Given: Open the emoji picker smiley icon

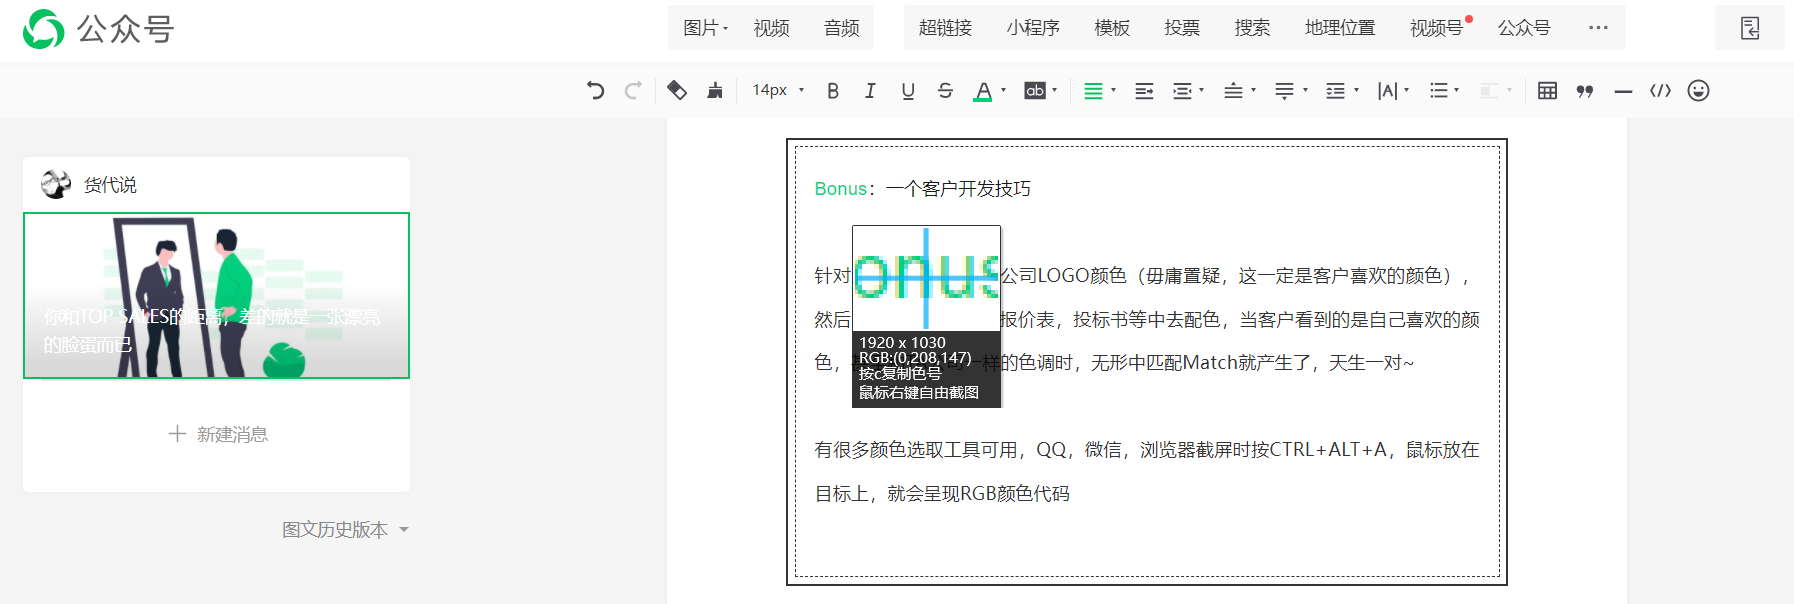Looking at the screenshot, I should tap(1698, 91).
